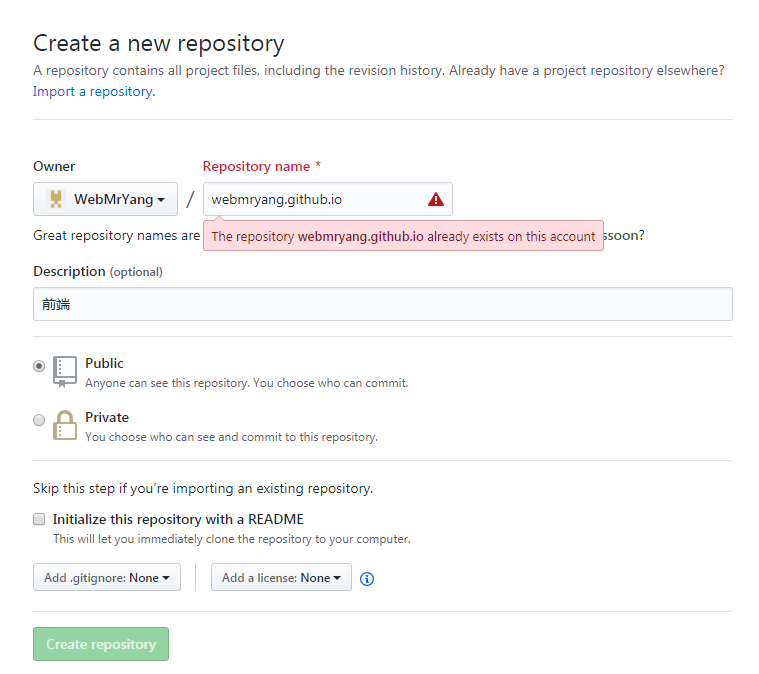
Task: Click the license info circle icon
Action: 367,578
